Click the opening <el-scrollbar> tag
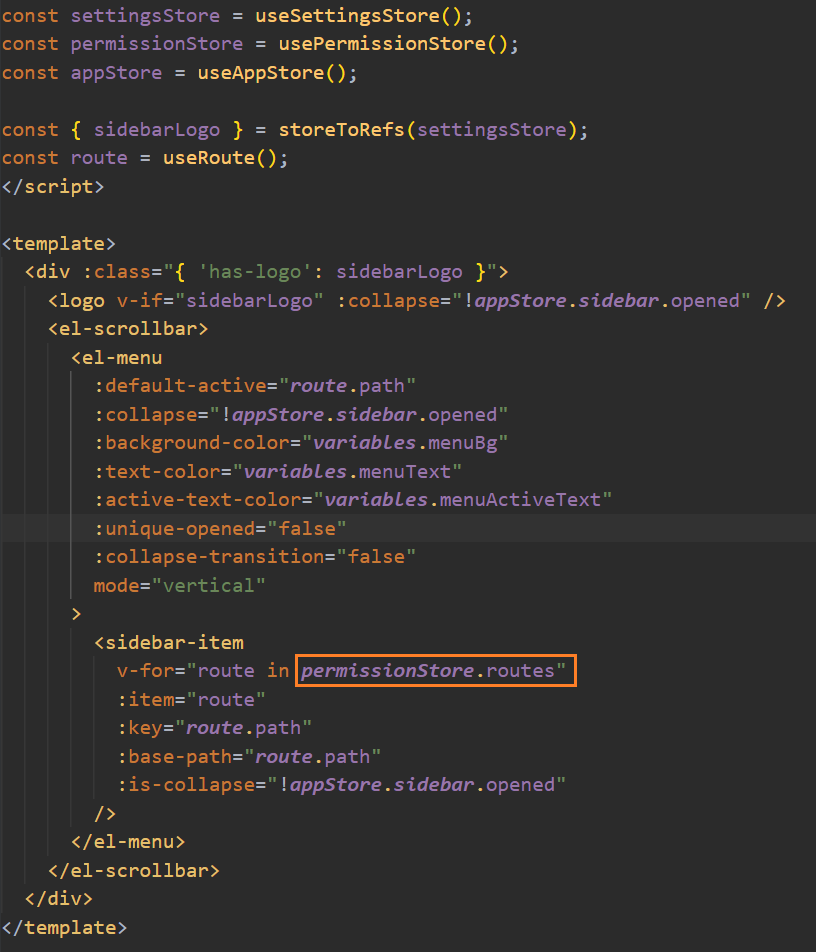This screenshot has width=816, height=952. 127,328
